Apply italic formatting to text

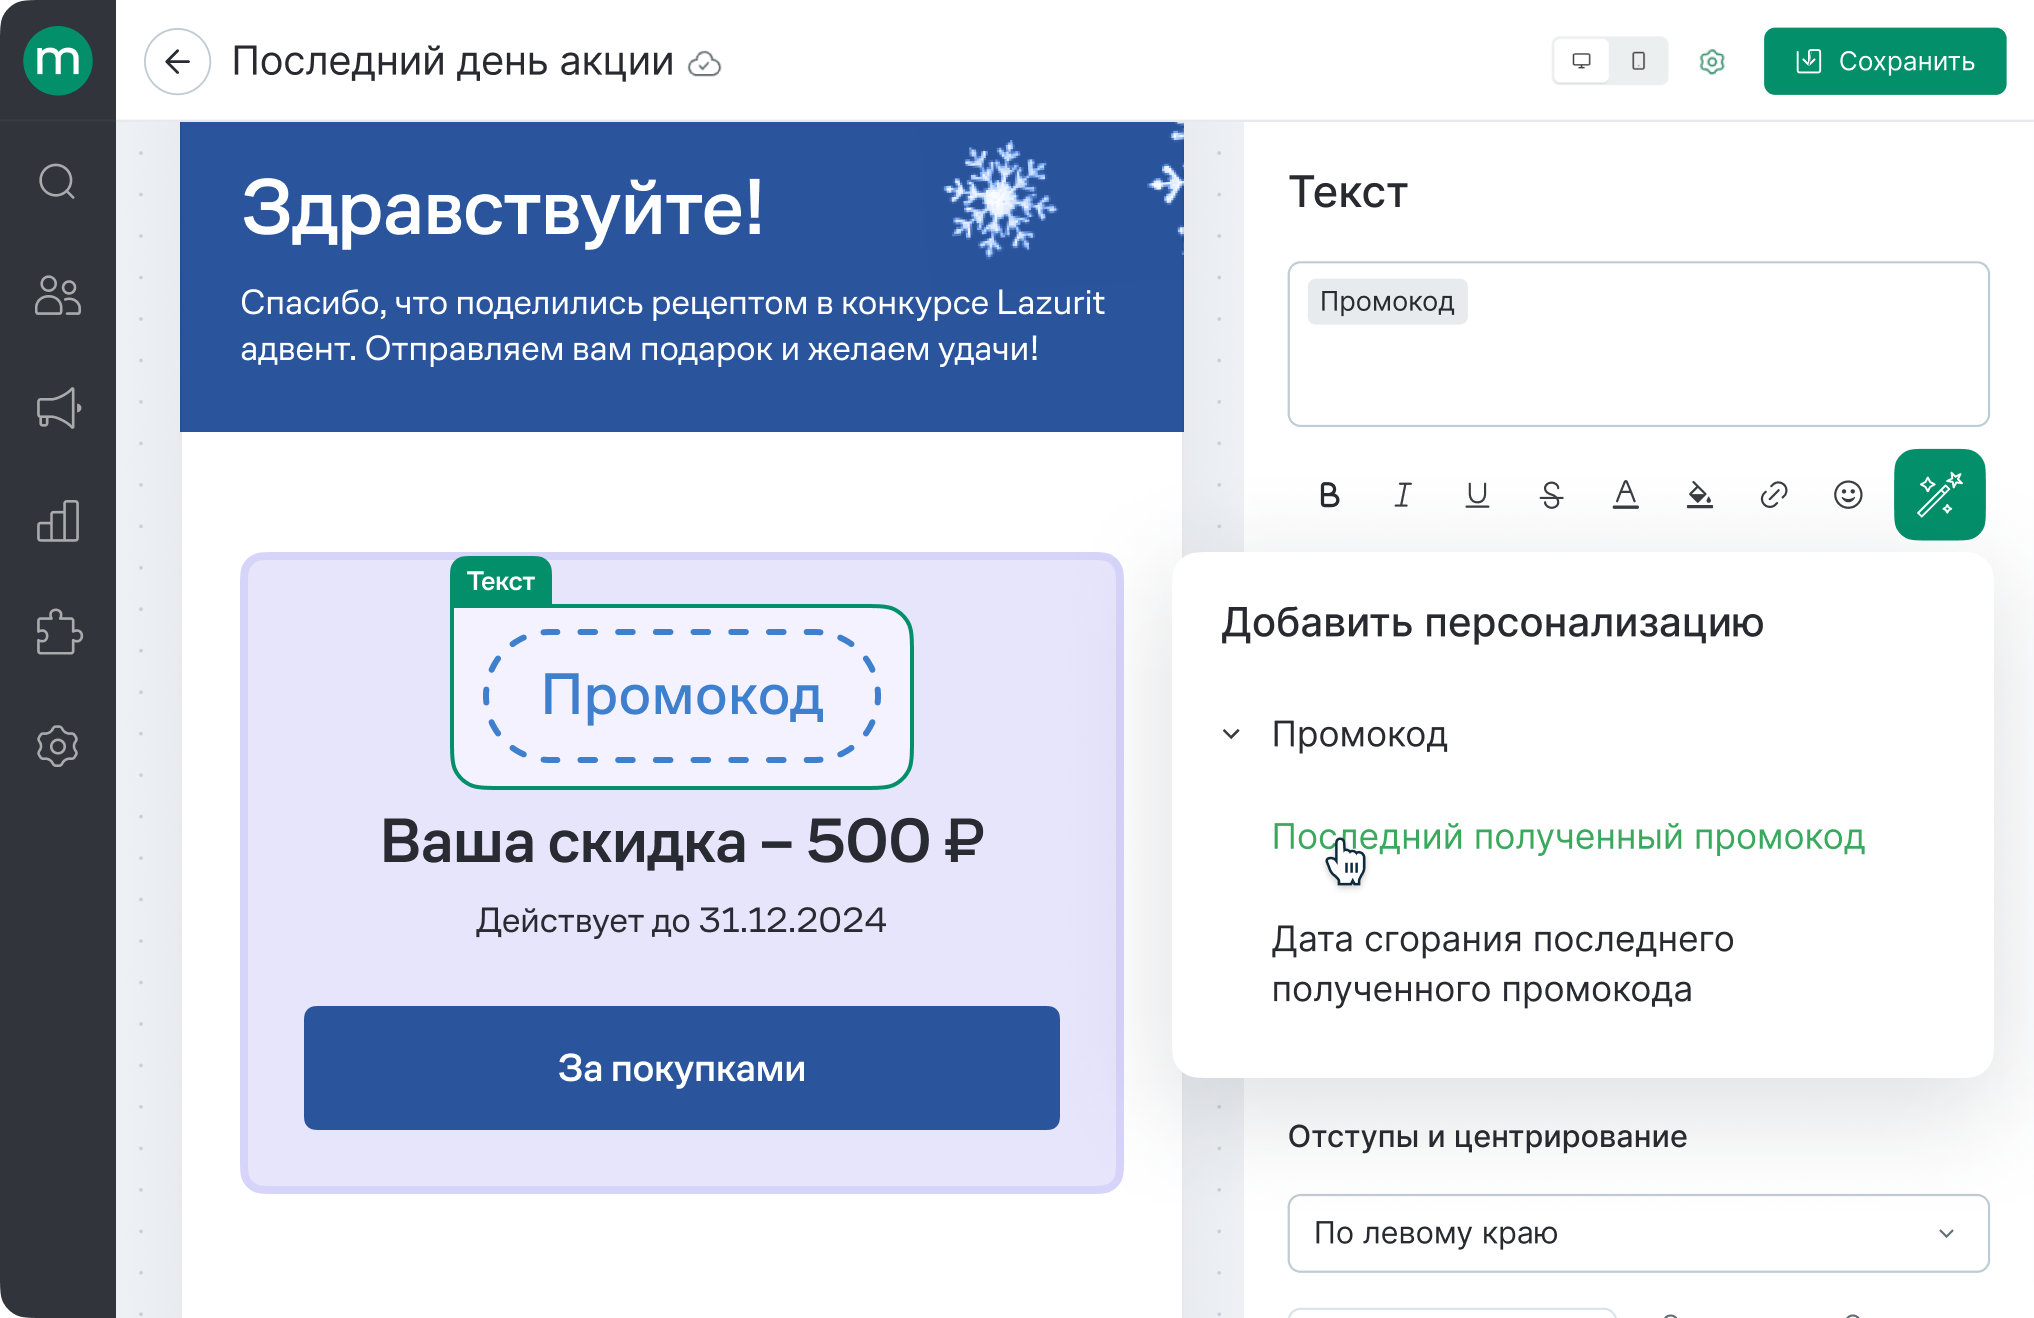pos(1403,495)
